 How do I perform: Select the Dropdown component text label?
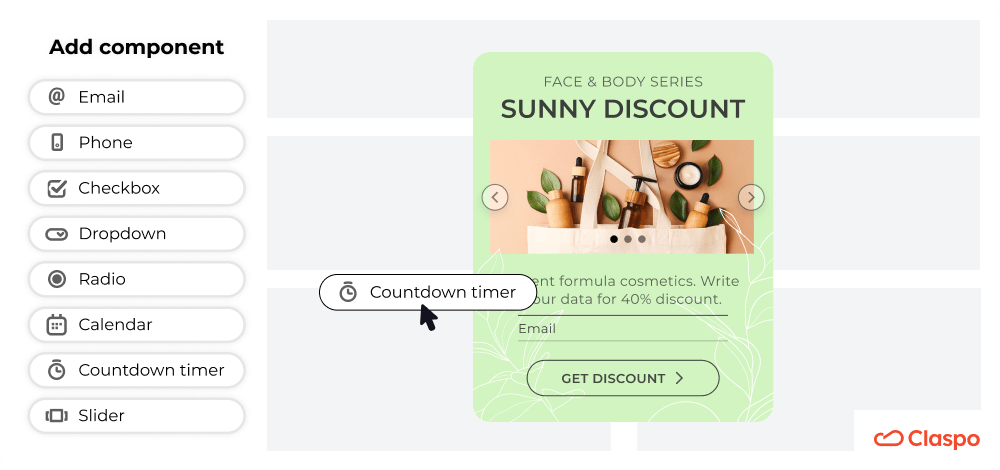[x=122, y=234]
